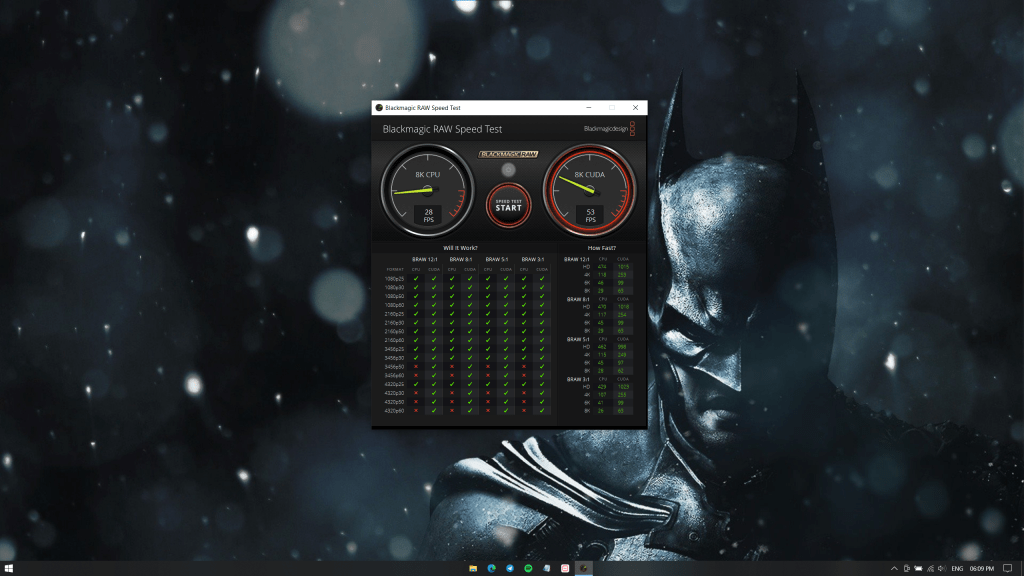The height and width of the screenshot is (576, 1024).
Task: Click the app icon in the window title bar
Action: (379, 108)
